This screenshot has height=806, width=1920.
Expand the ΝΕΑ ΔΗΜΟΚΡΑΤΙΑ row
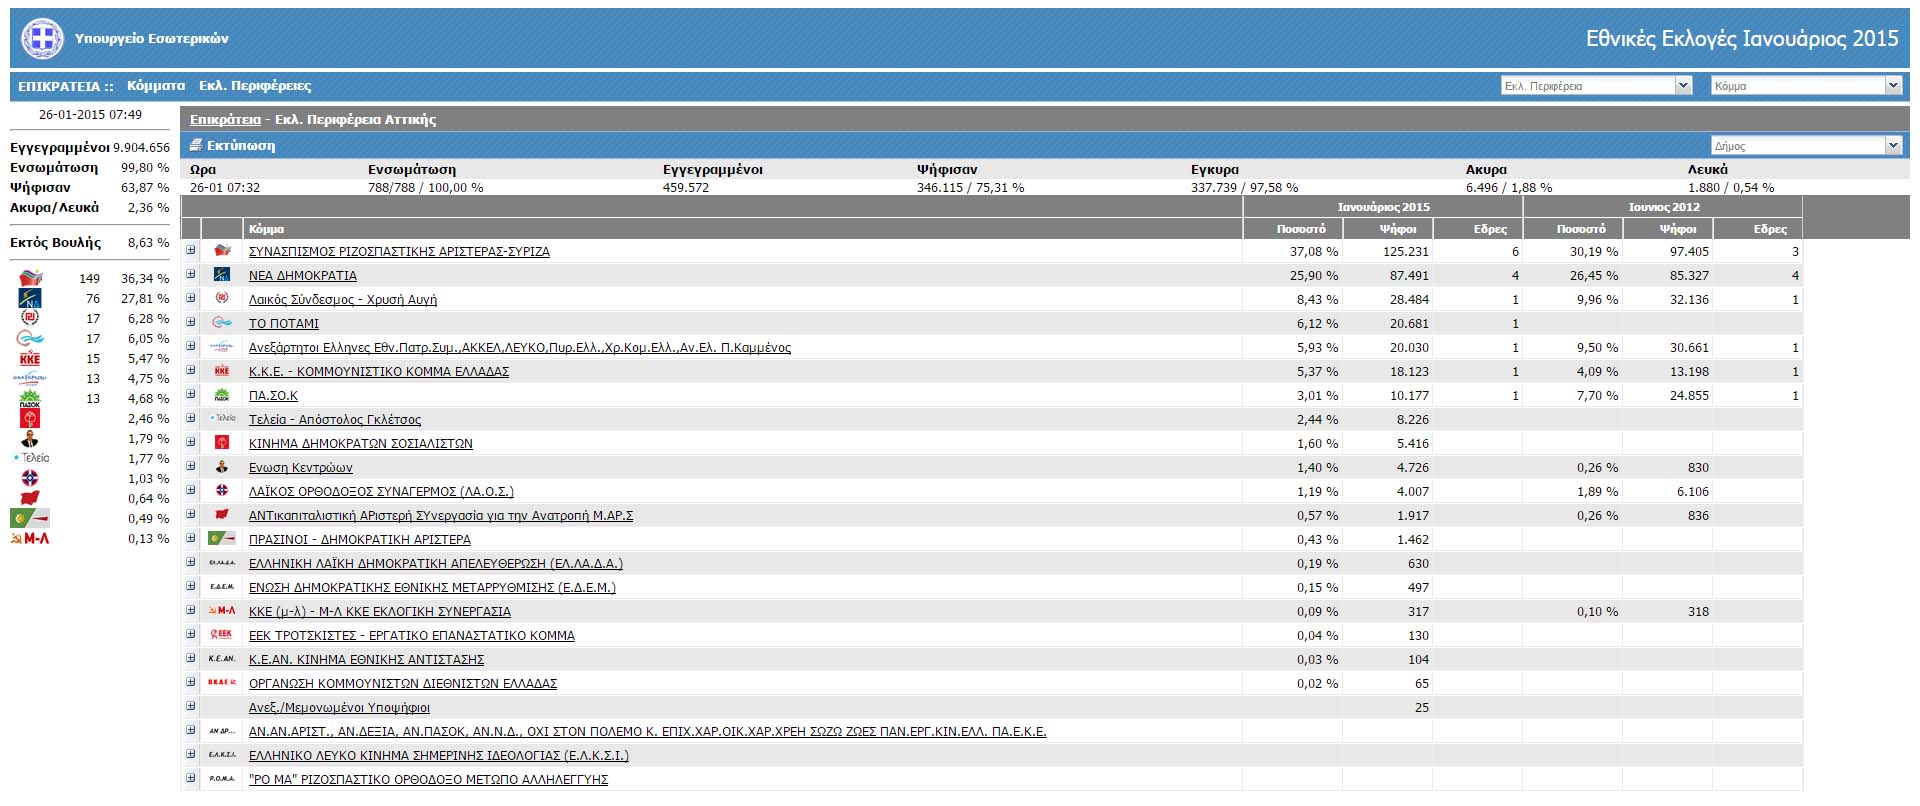point(191,274)
